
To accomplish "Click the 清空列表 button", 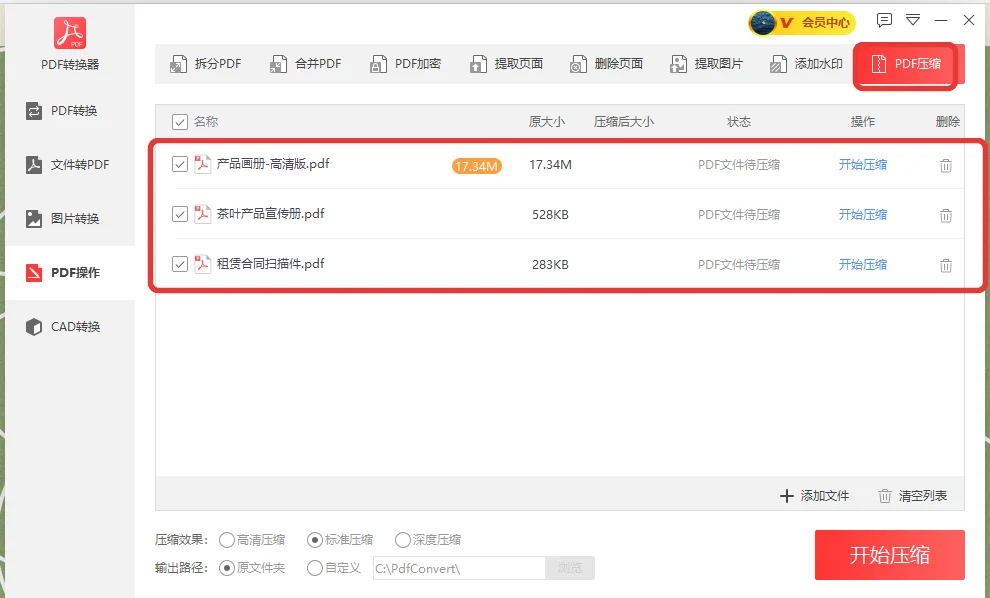I will click(x=913, y=496).
